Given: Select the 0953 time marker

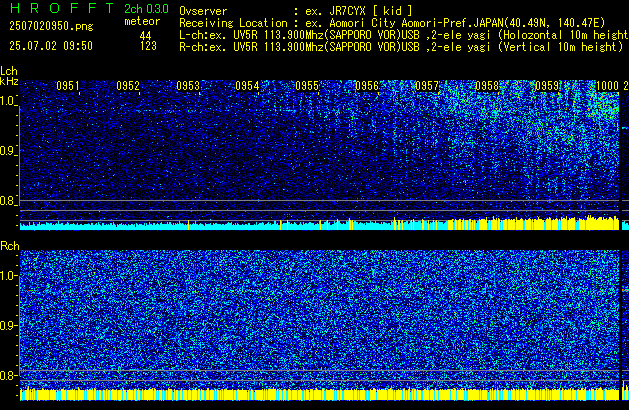Looking at the screenshot, I should pyautogui.click(x=188, y=86).
